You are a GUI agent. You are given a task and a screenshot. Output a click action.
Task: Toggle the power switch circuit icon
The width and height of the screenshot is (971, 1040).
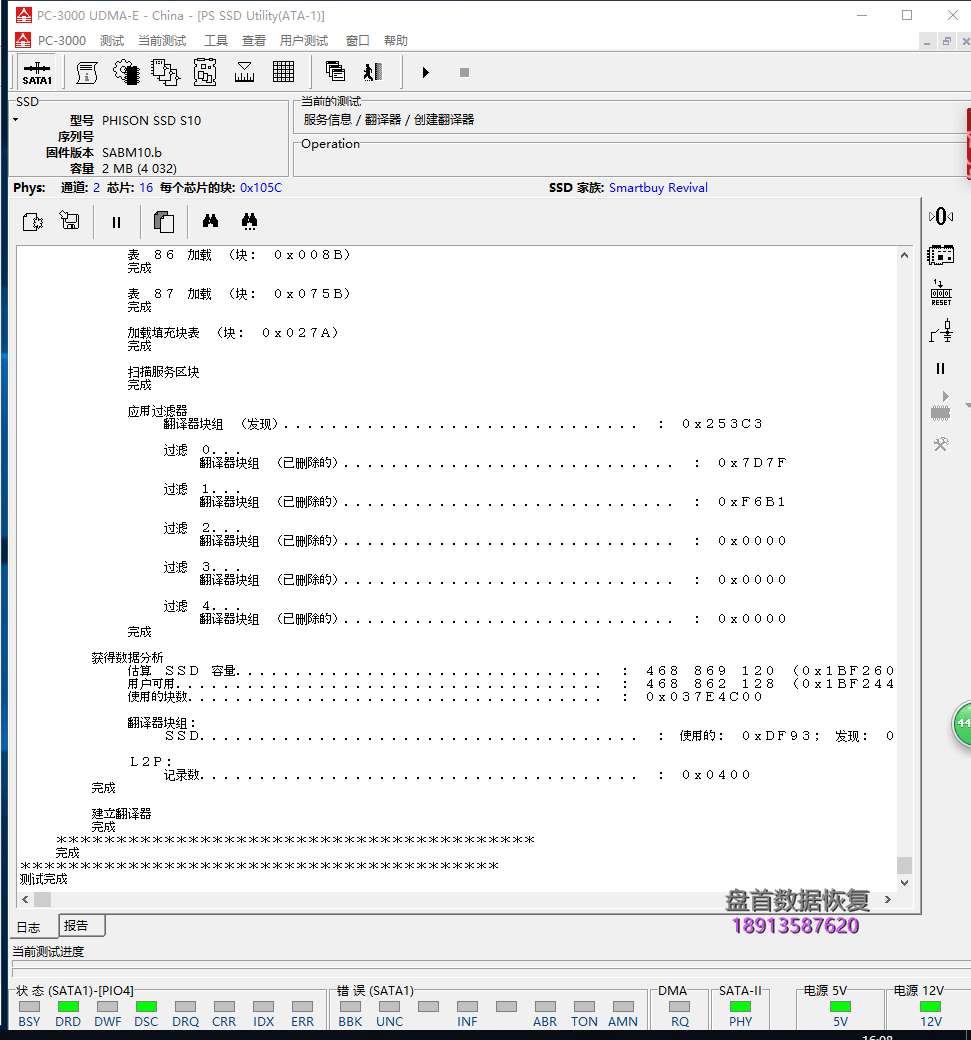coord(941,330)
